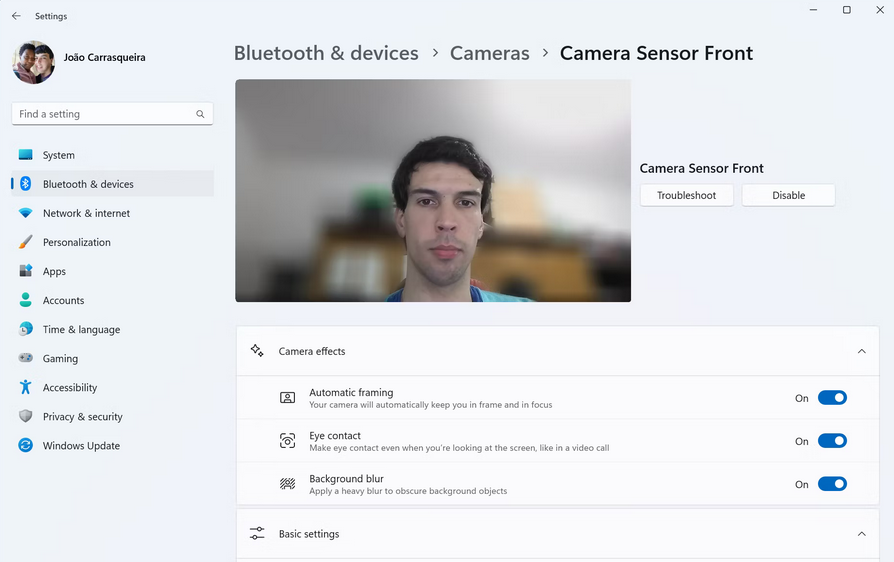Click the search magnifier icon
The image size is (894, 562).
point(200,114)
